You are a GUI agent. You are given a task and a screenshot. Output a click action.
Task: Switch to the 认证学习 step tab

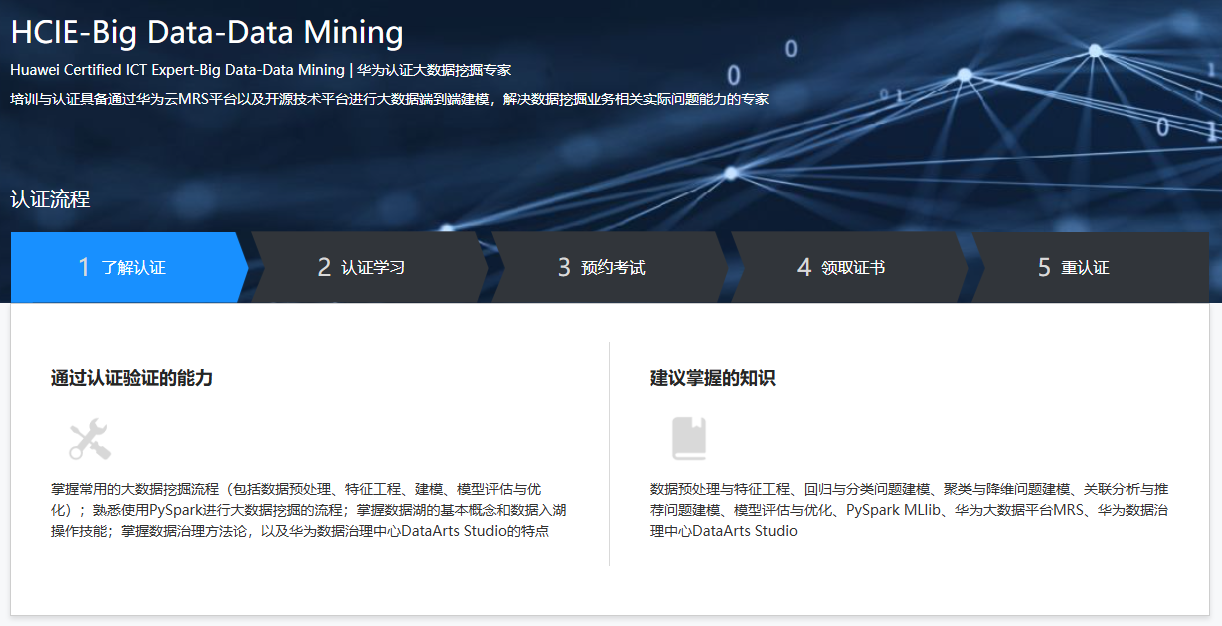point(369,267)
